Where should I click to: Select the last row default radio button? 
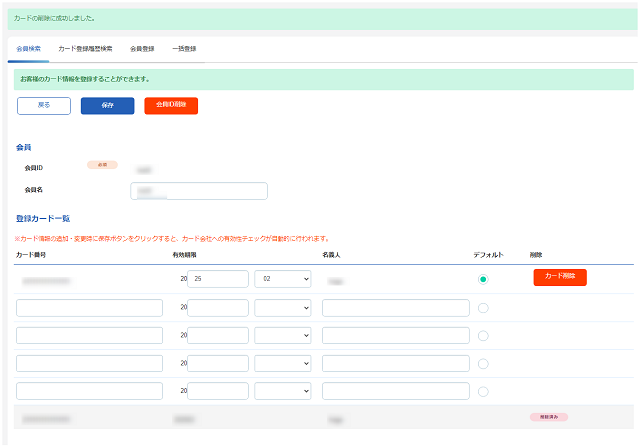click(483, 392)
